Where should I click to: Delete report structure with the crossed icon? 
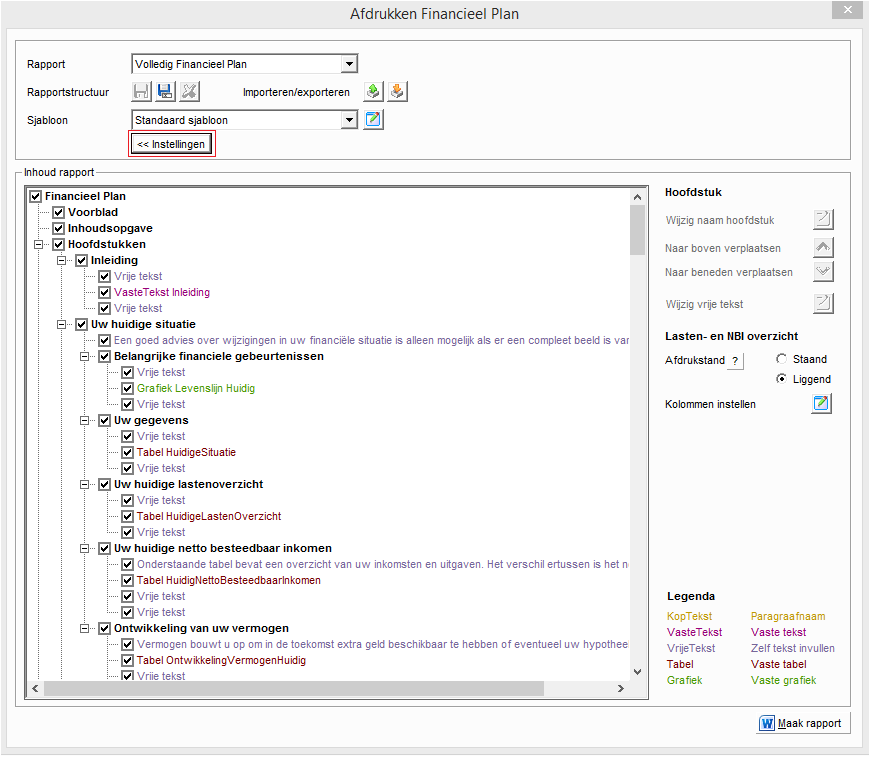pyautogui.click(x=190, y=92)
